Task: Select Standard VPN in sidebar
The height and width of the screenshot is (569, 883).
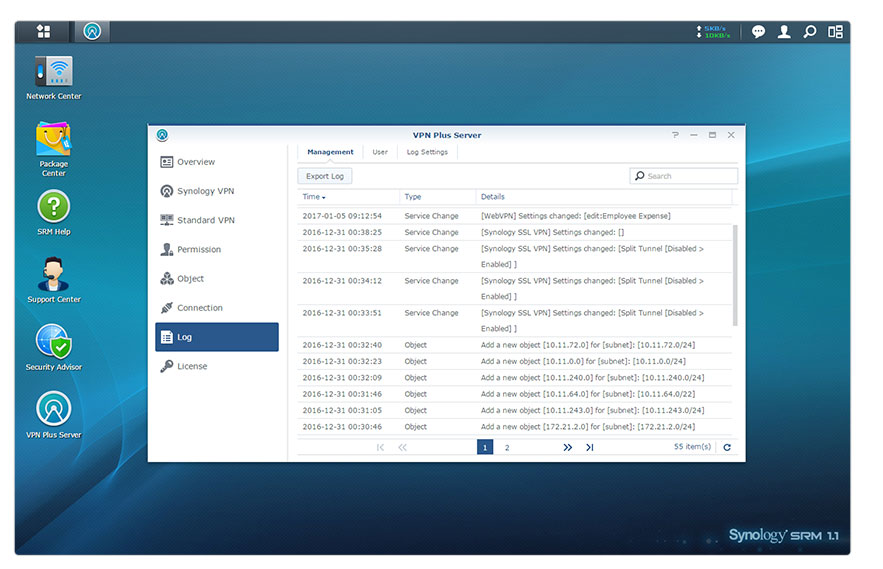Action: [x=217, y=220]
